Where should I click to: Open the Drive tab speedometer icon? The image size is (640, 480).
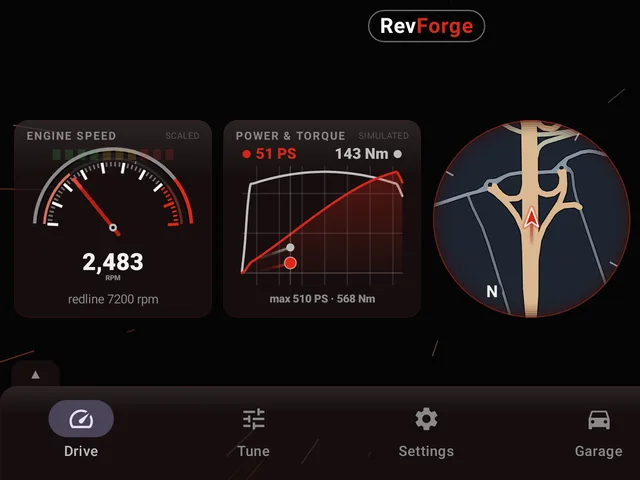(81, 419)
